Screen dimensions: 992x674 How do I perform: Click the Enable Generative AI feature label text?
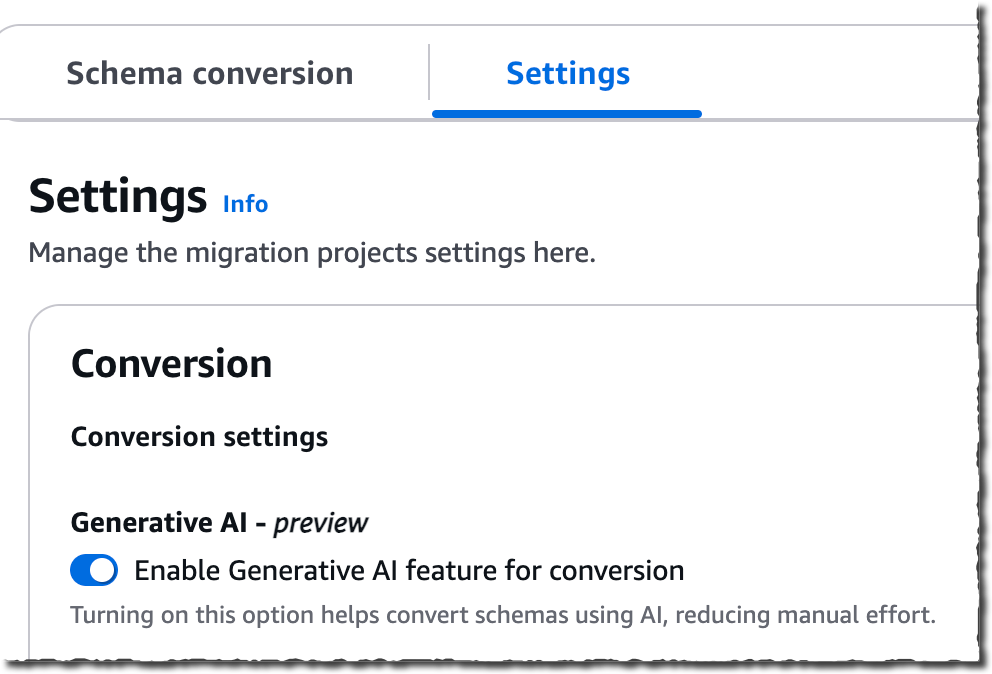click(408, 570)
